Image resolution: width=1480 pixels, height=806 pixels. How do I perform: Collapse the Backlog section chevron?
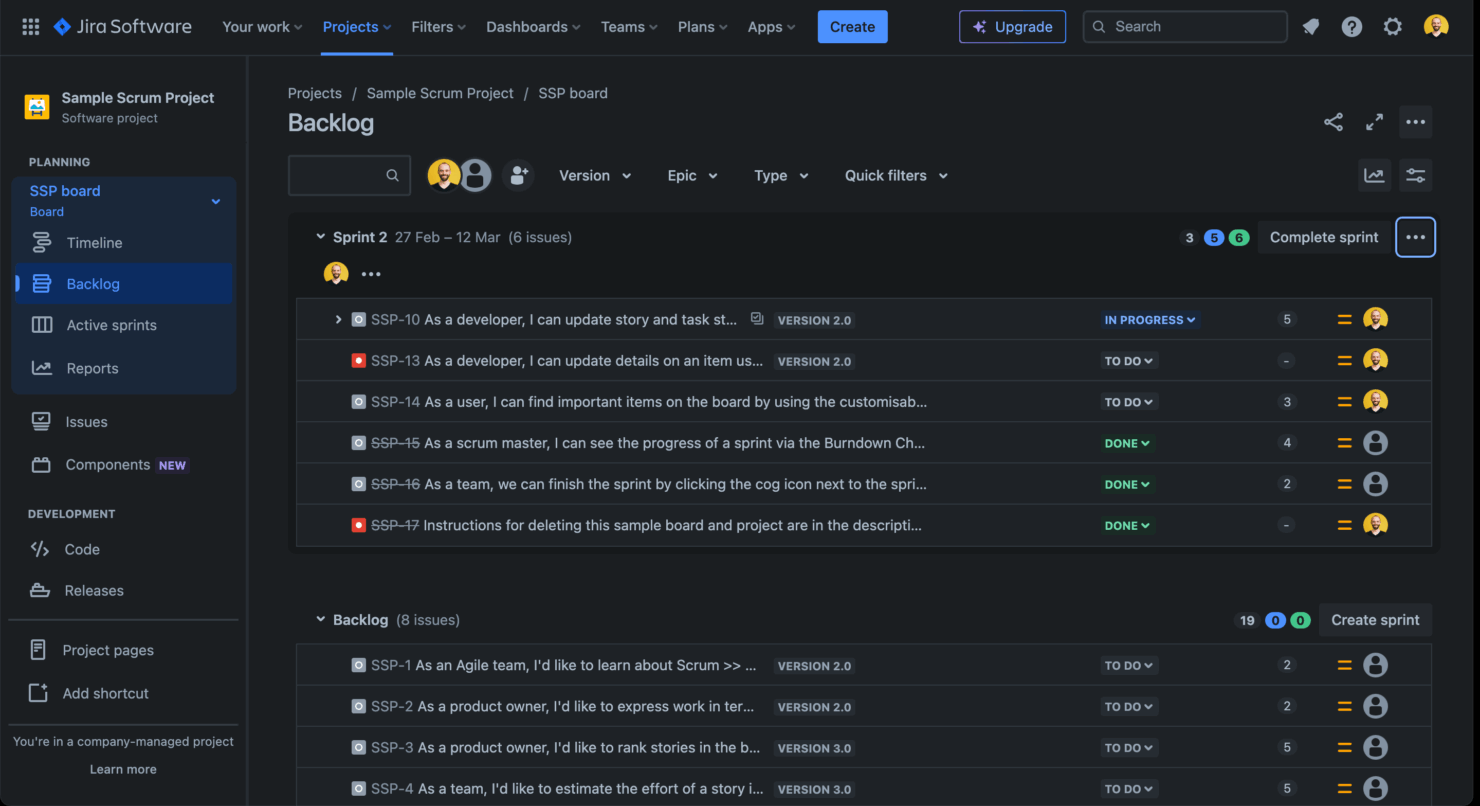click(x=321, y=620)
